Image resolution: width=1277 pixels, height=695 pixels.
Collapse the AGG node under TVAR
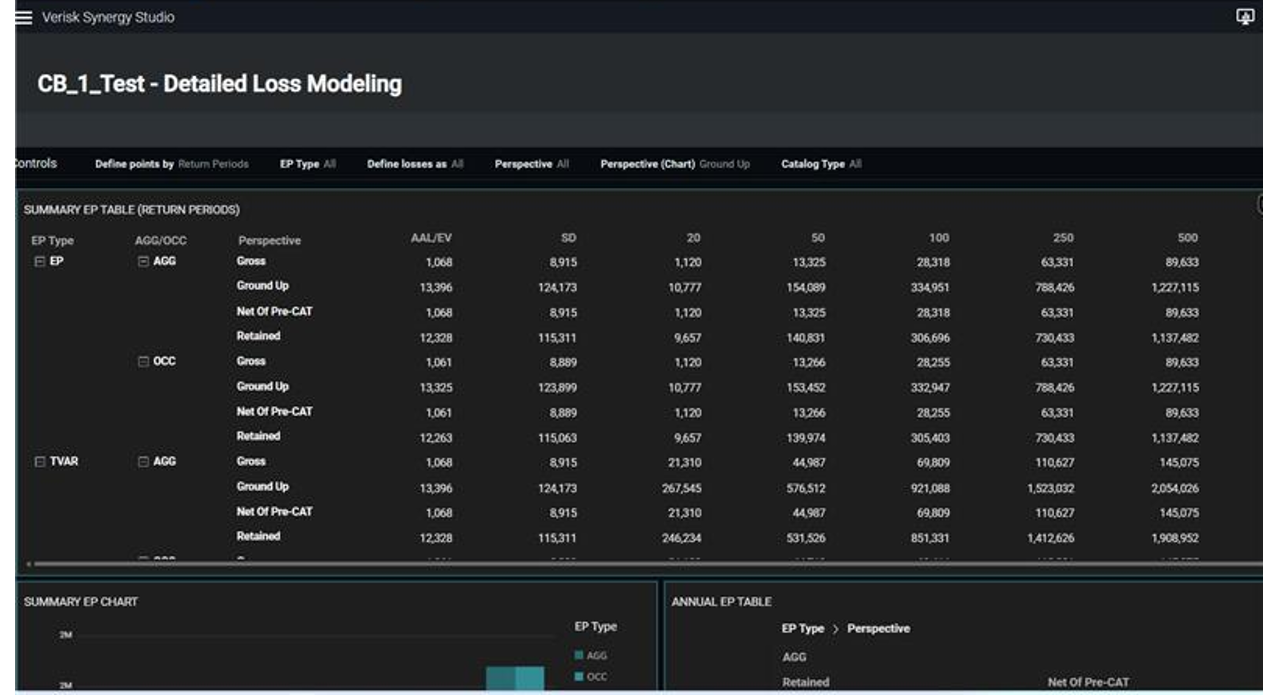click(x=143, y=462)
